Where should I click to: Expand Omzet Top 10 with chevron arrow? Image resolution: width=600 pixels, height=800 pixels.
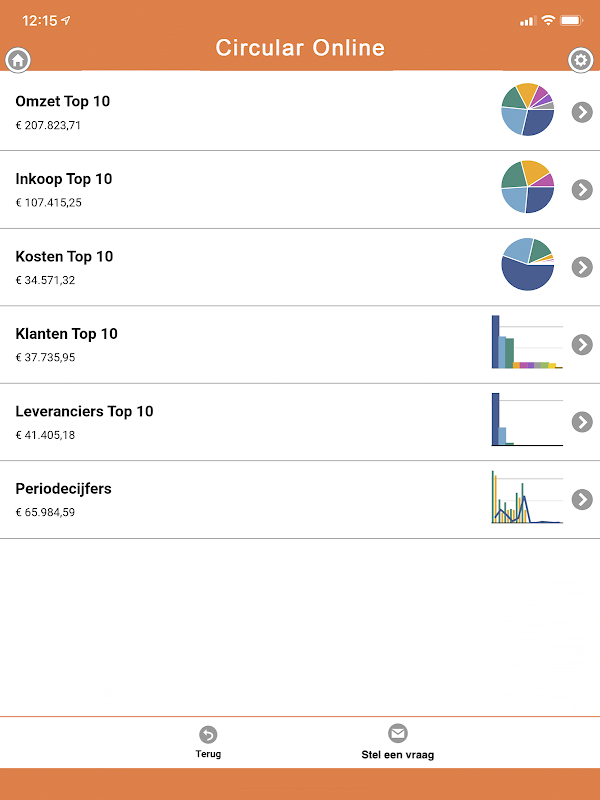(x=582, y=112)
